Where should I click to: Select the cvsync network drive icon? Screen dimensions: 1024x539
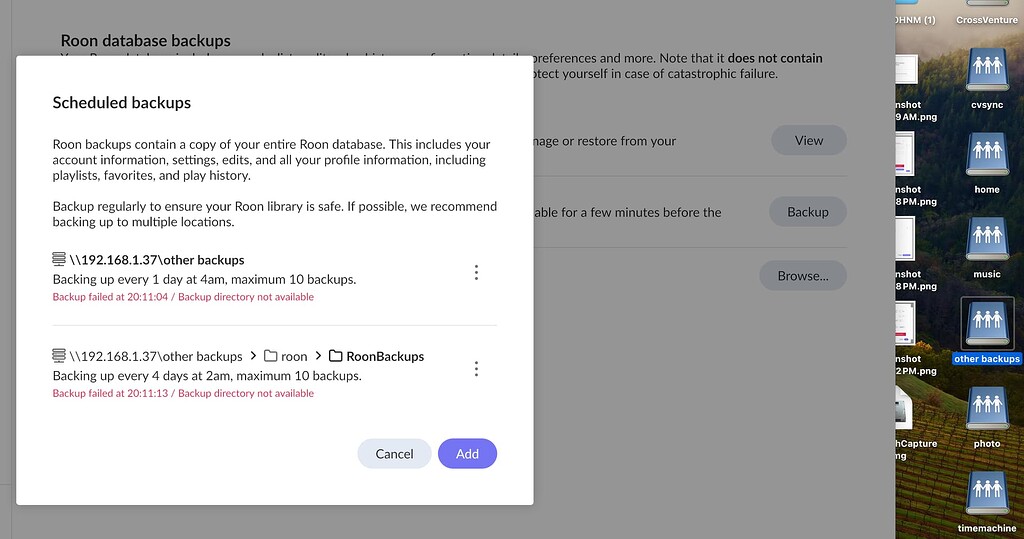[x=987, y=70]
